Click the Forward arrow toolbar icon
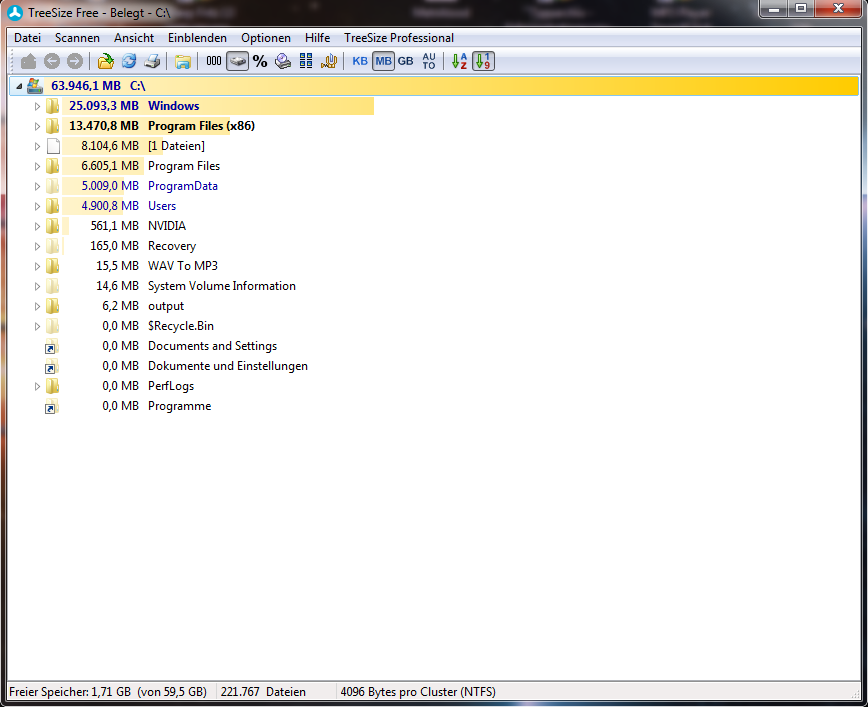The height and width of the screenshot is (707, 868). click(x=75, y=61)
